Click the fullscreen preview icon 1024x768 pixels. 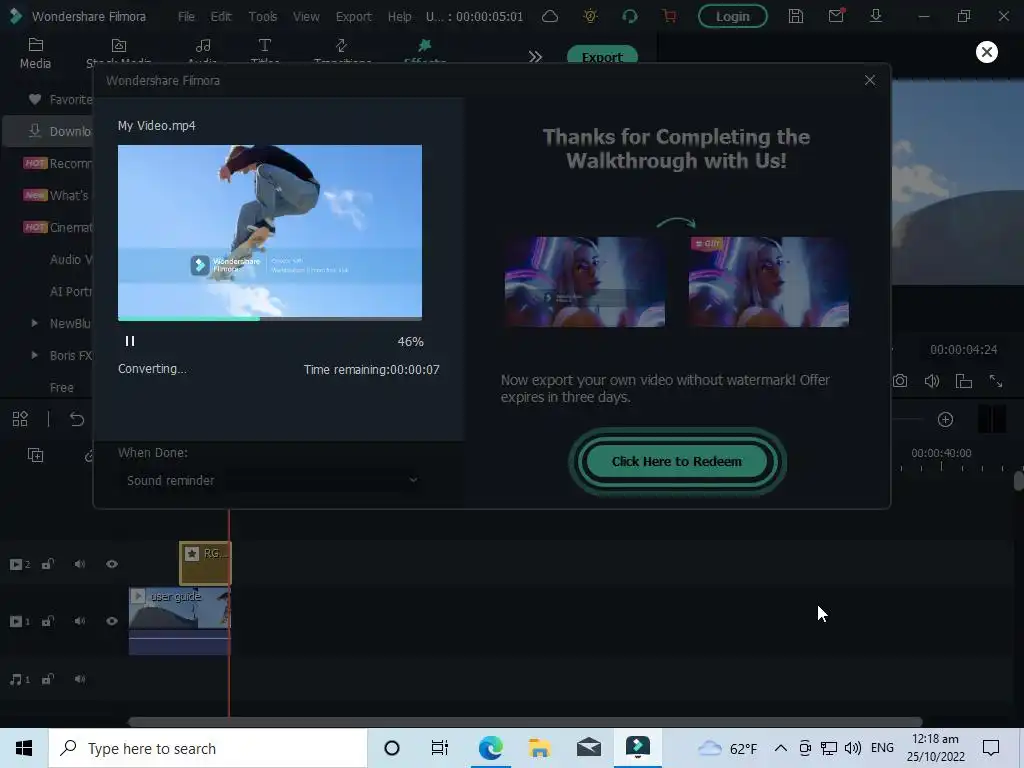pos(996,381)
